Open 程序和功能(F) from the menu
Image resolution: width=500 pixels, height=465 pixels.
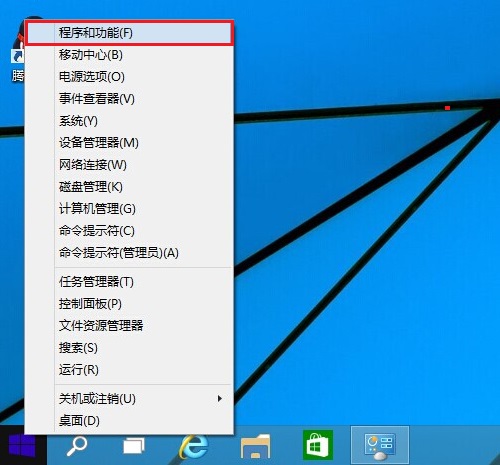click(129, 33)
